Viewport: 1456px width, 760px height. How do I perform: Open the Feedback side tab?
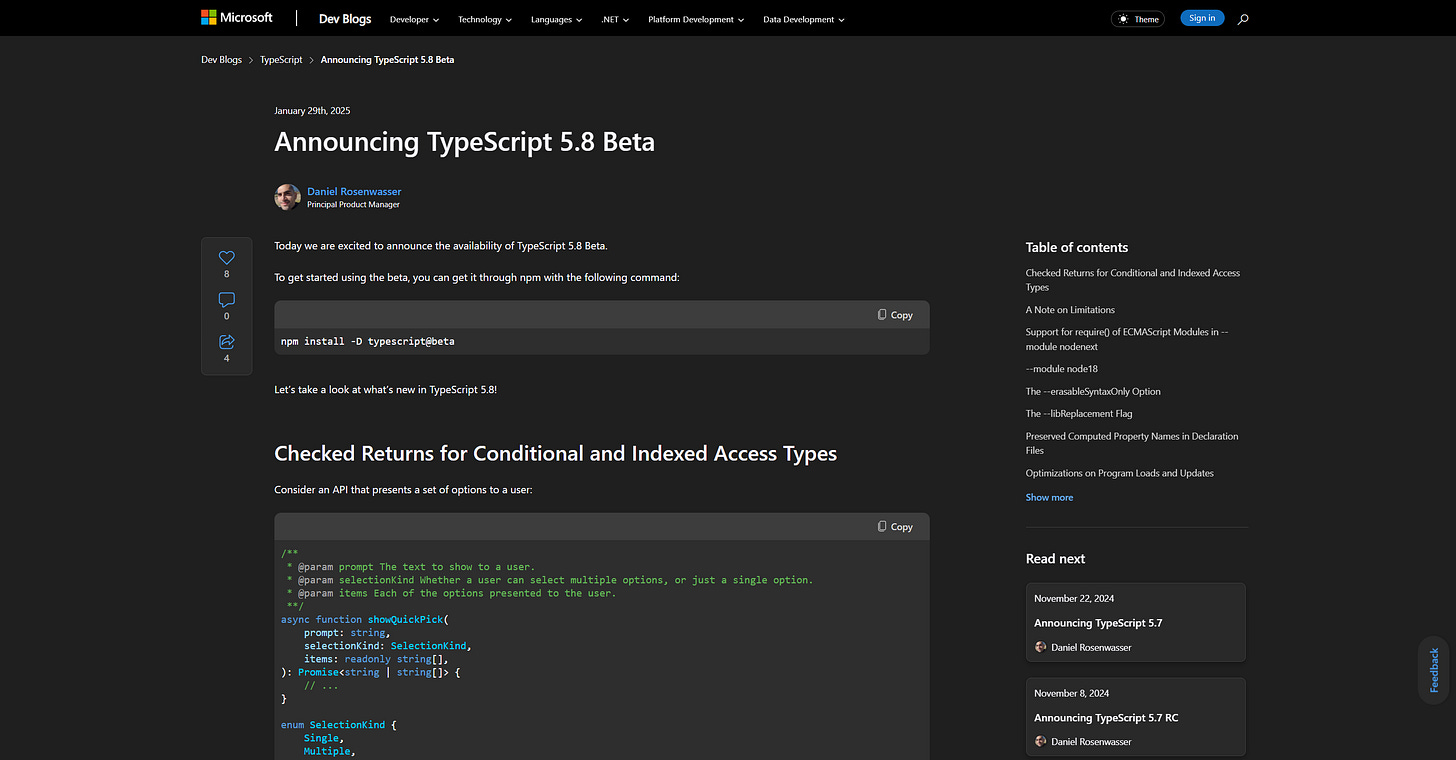click(x=1434, y=670)
